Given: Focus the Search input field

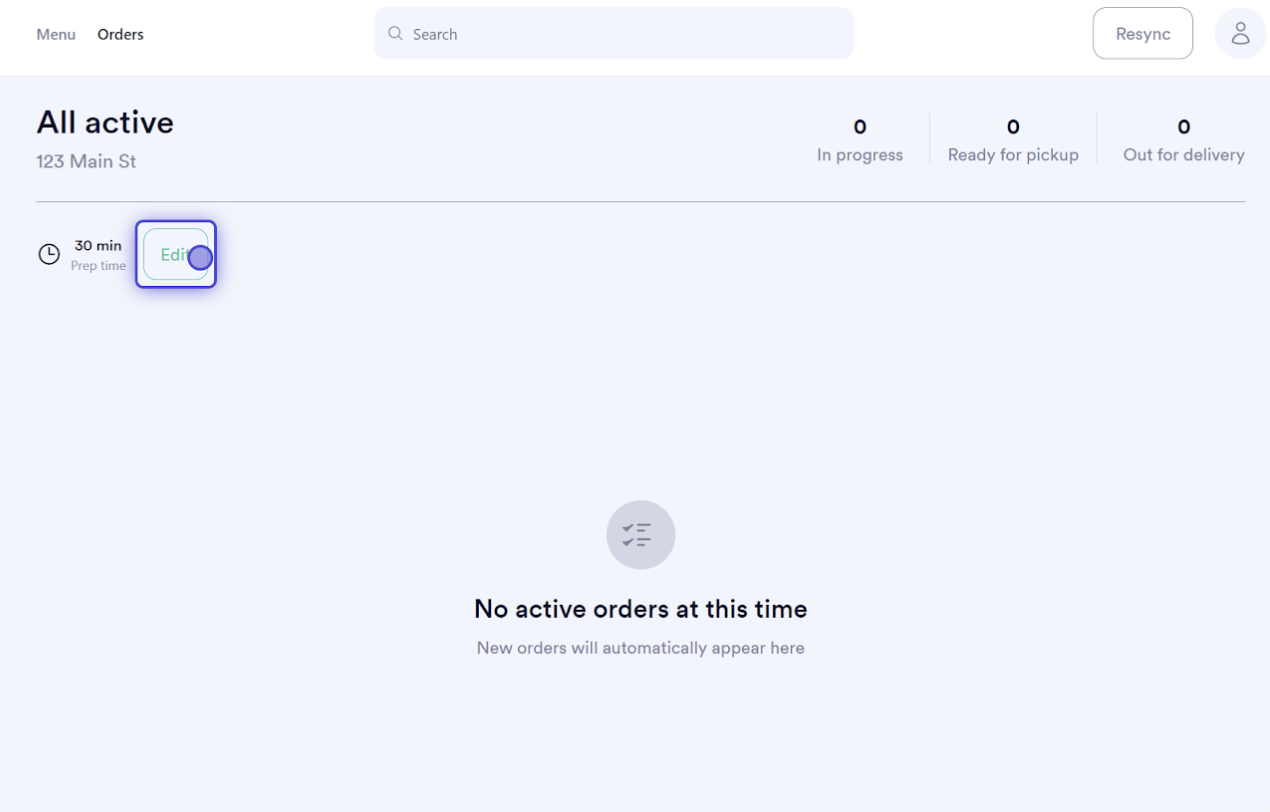Looking at the screenshot, I should (614, 33).
